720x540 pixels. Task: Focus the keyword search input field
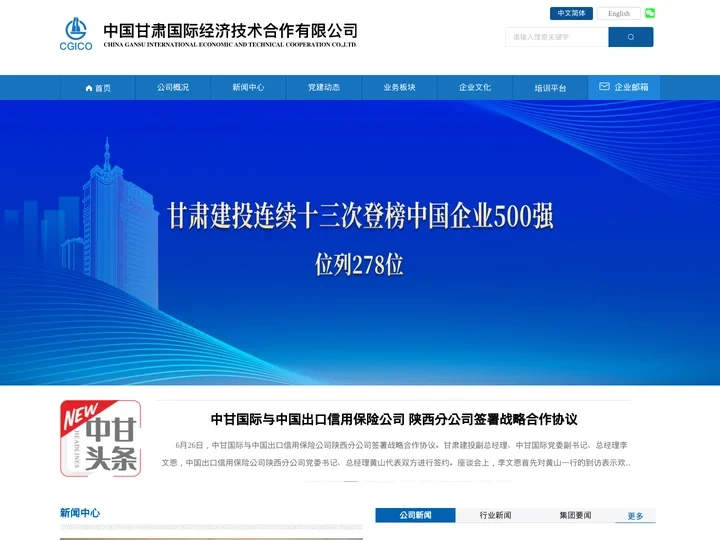coord(557,37)
